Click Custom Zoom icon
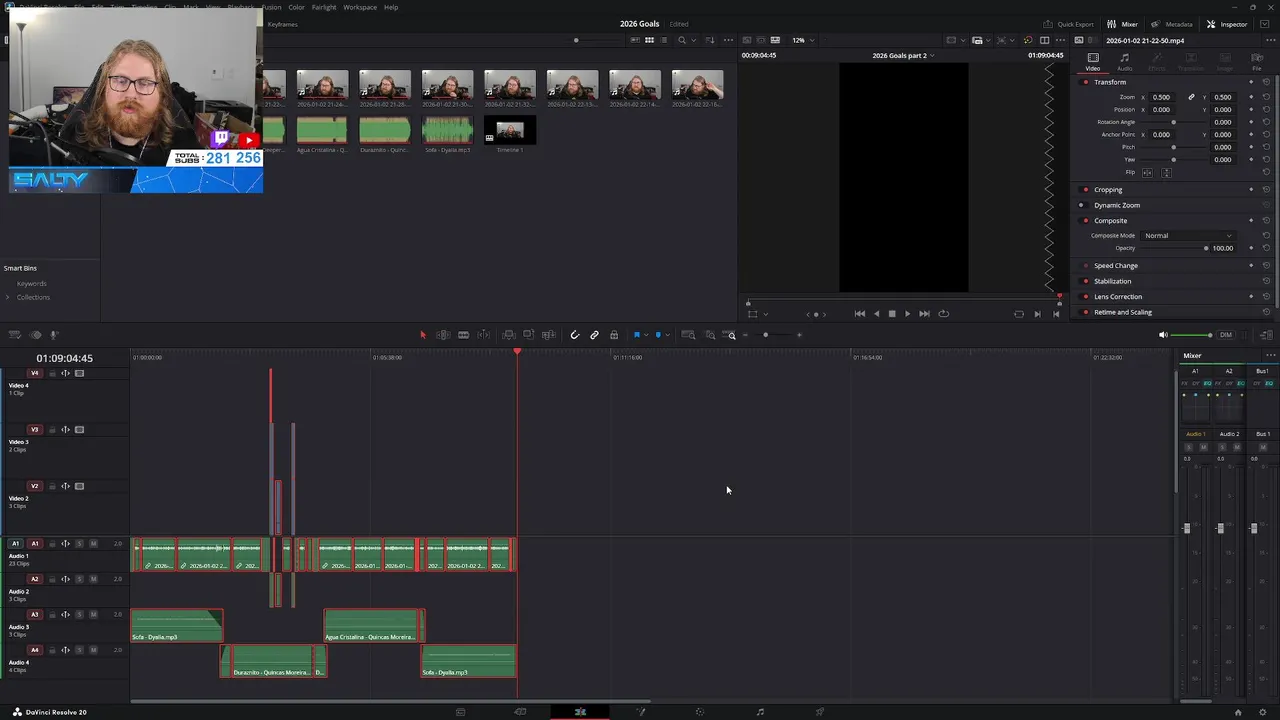The width and height of the screenshot is (1280, 720). [x=731, y=335]
